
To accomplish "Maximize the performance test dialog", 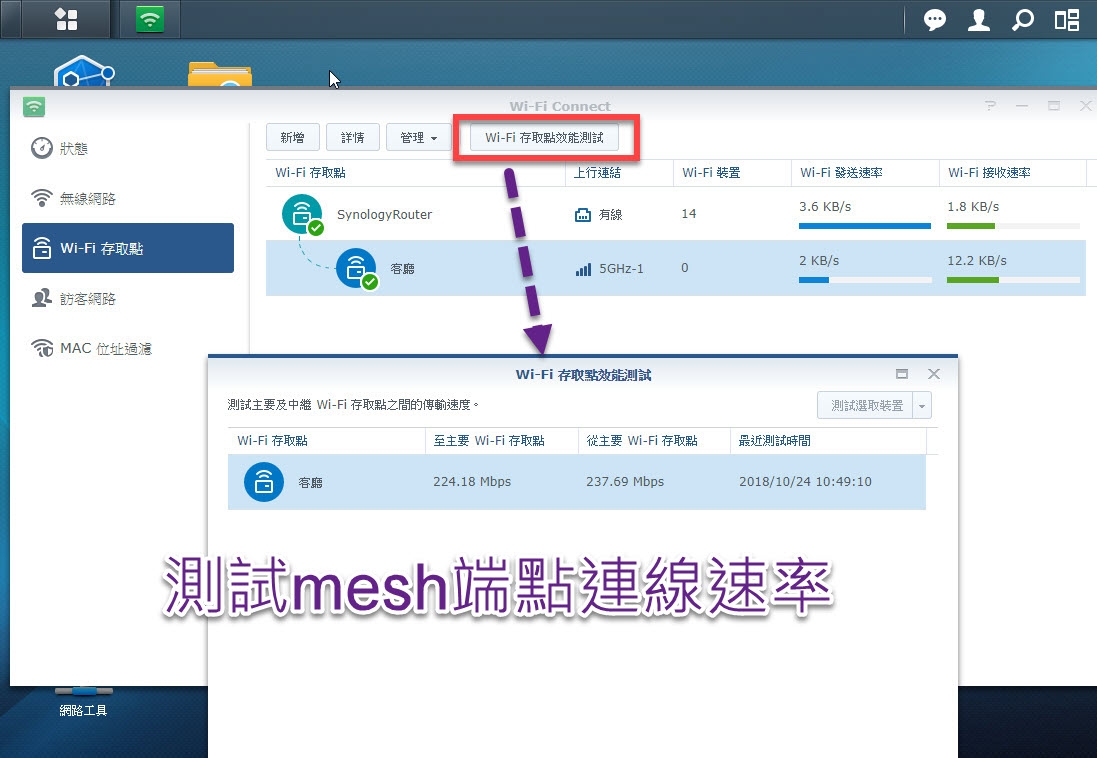I will (x=902, y=374).
